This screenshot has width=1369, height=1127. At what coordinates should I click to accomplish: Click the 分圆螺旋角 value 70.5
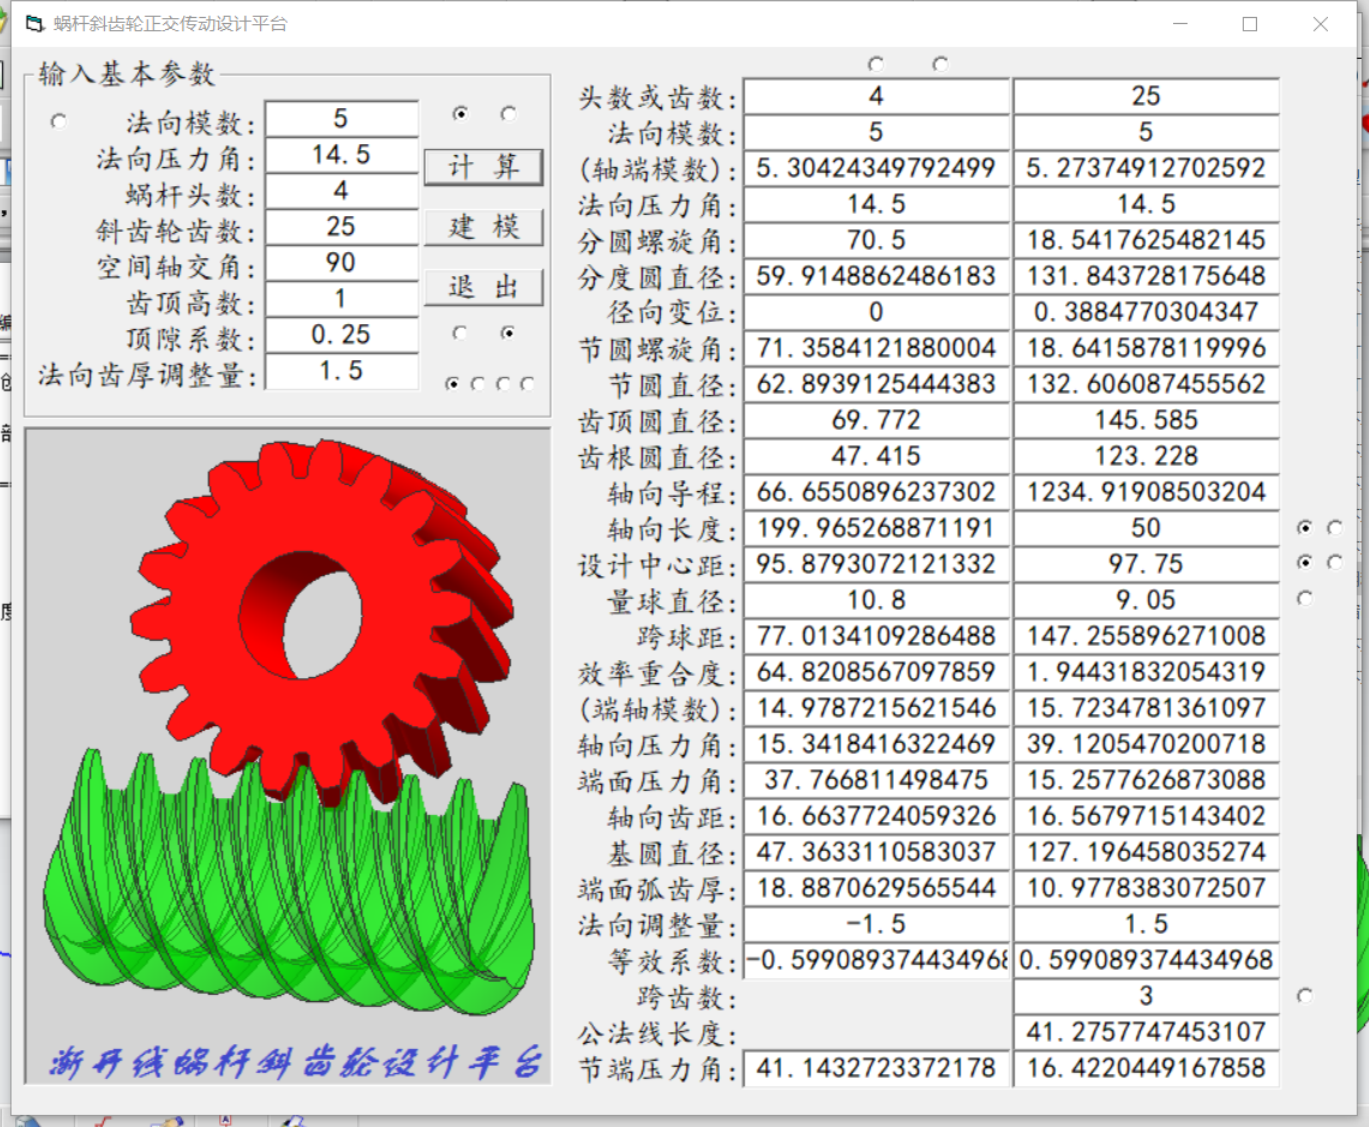[x=876, y=240]
